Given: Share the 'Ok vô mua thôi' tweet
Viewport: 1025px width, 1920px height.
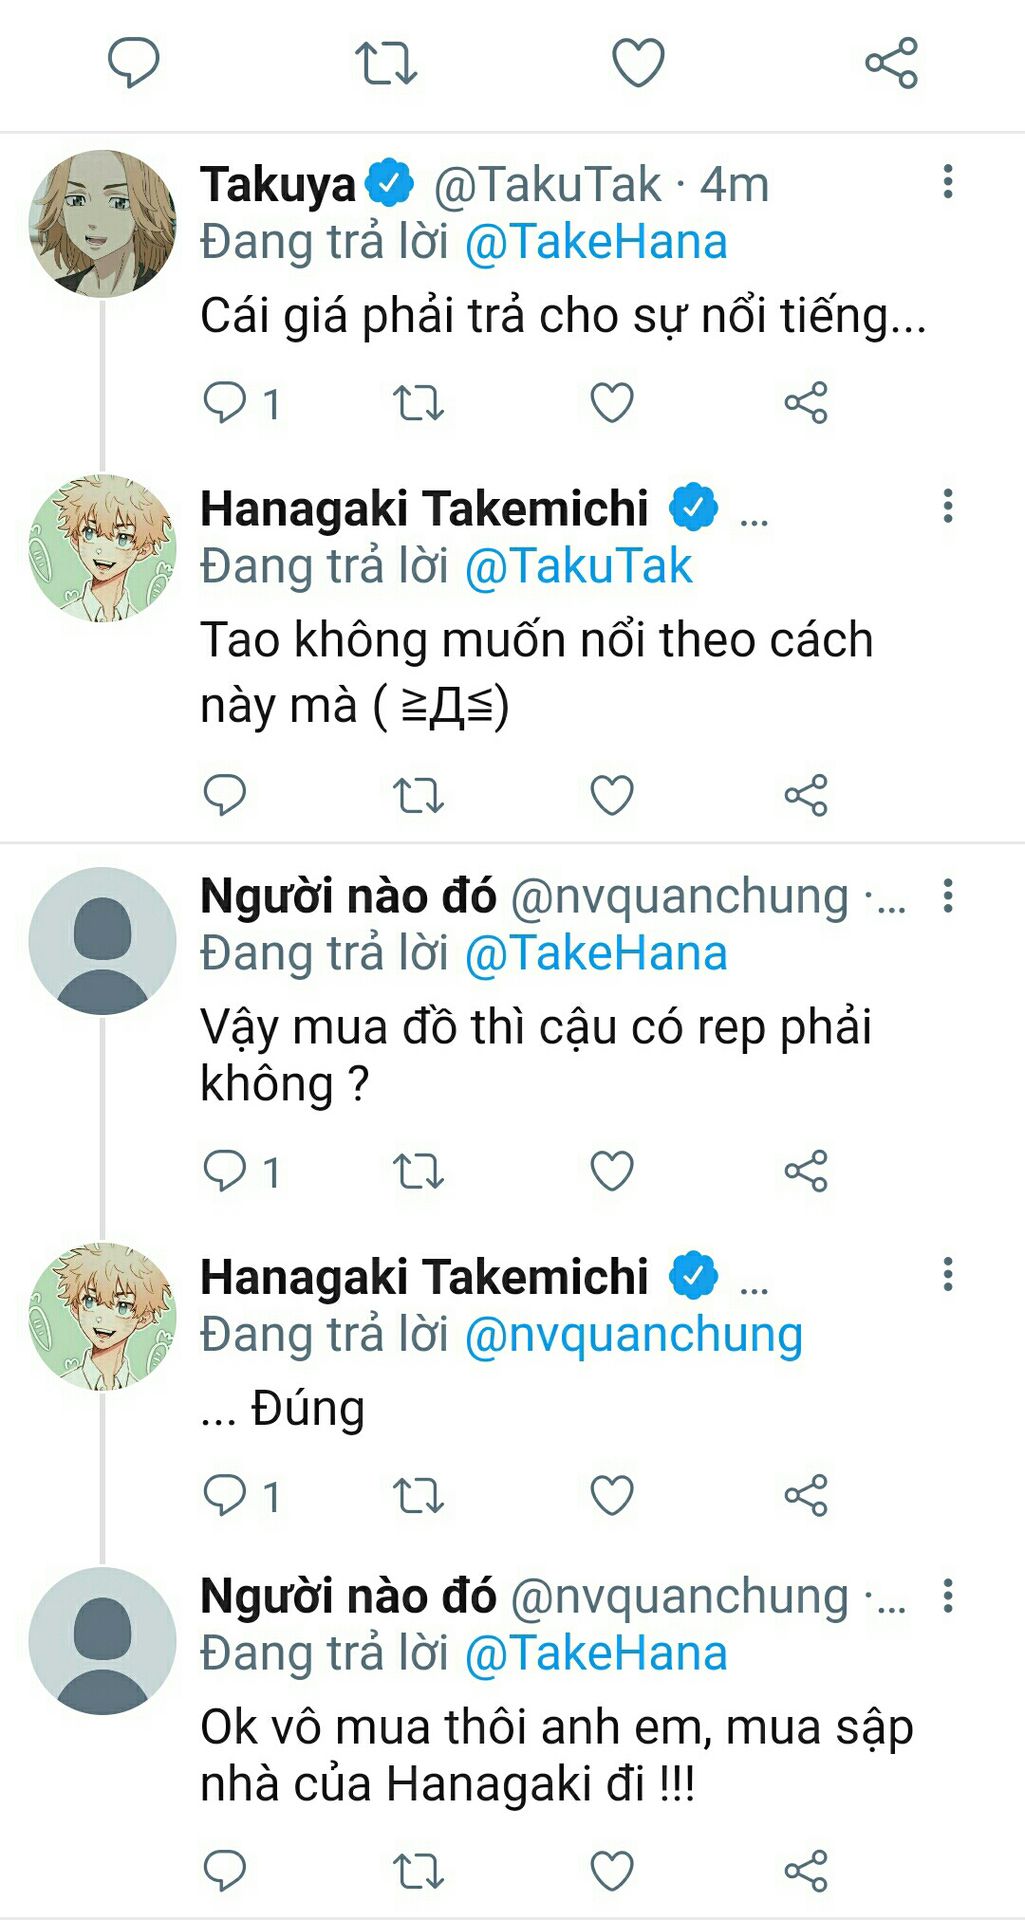Looking at the screenshot, I should [x=806, y=1871].
